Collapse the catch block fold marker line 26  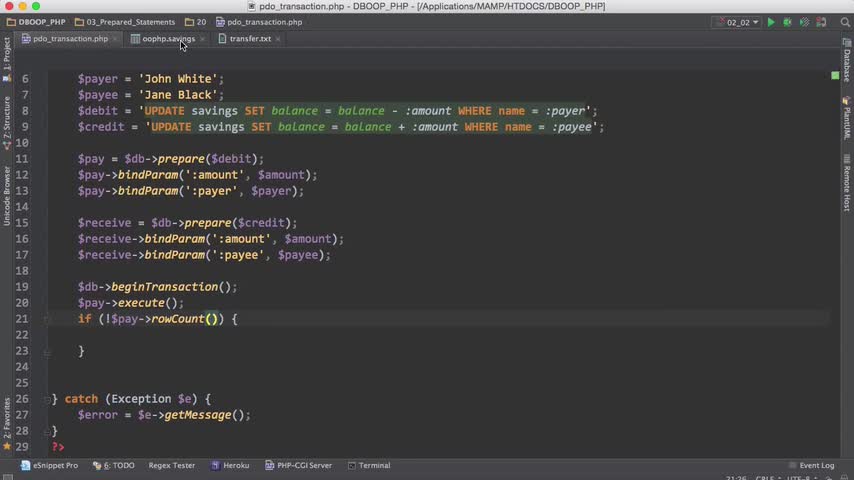tap(47, 399)
